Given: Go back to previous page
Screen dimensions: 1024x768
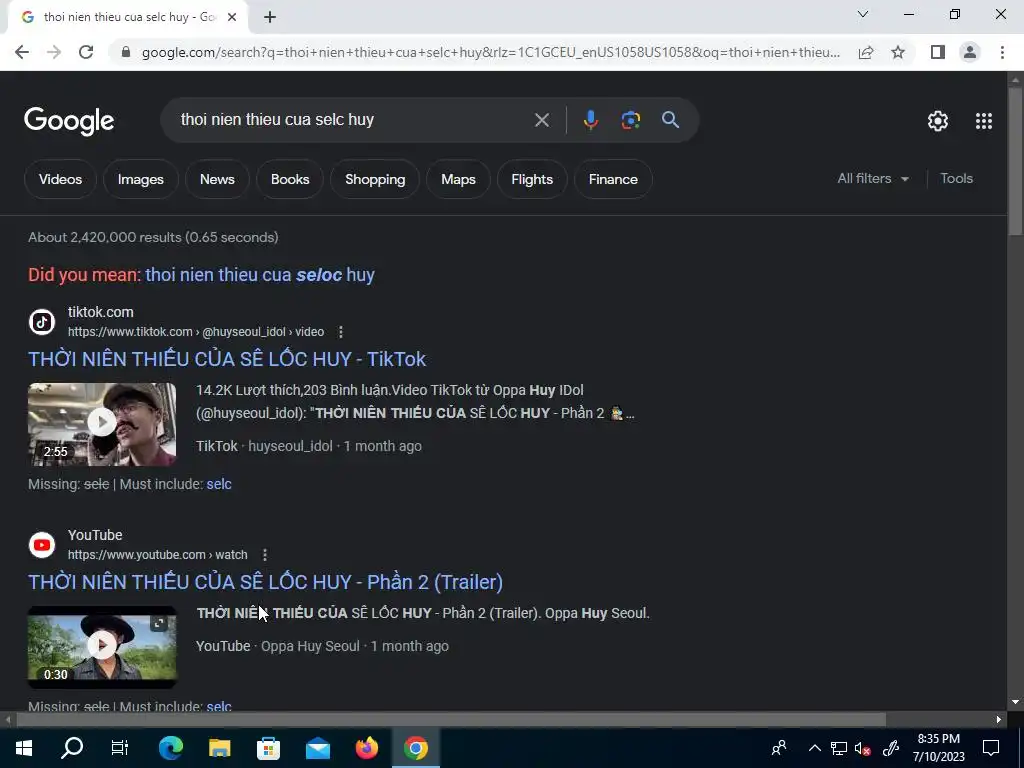Looking at the screenshot, I should pos(22,52).
